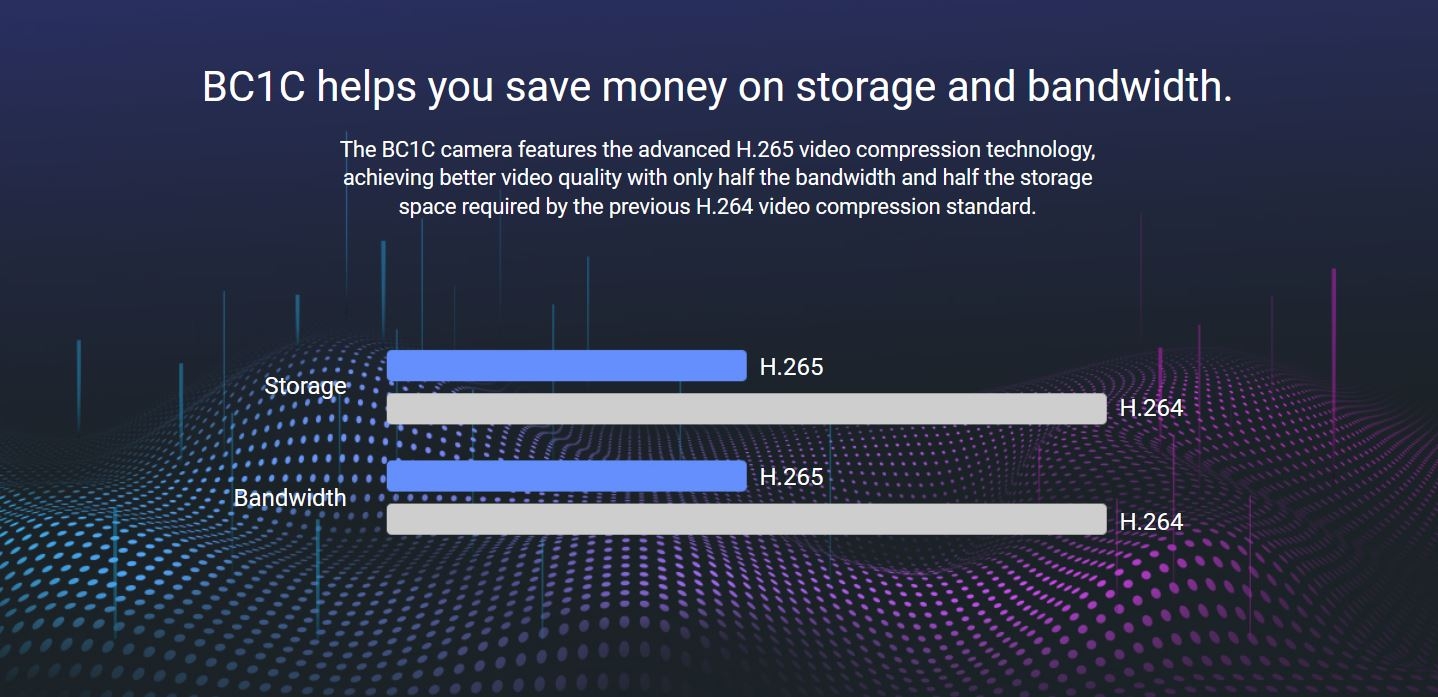Image resolution: width=1438 pixels, height=697 pixels.
Task: Click the Bandwidth label beside the bars
Action: 290,497
